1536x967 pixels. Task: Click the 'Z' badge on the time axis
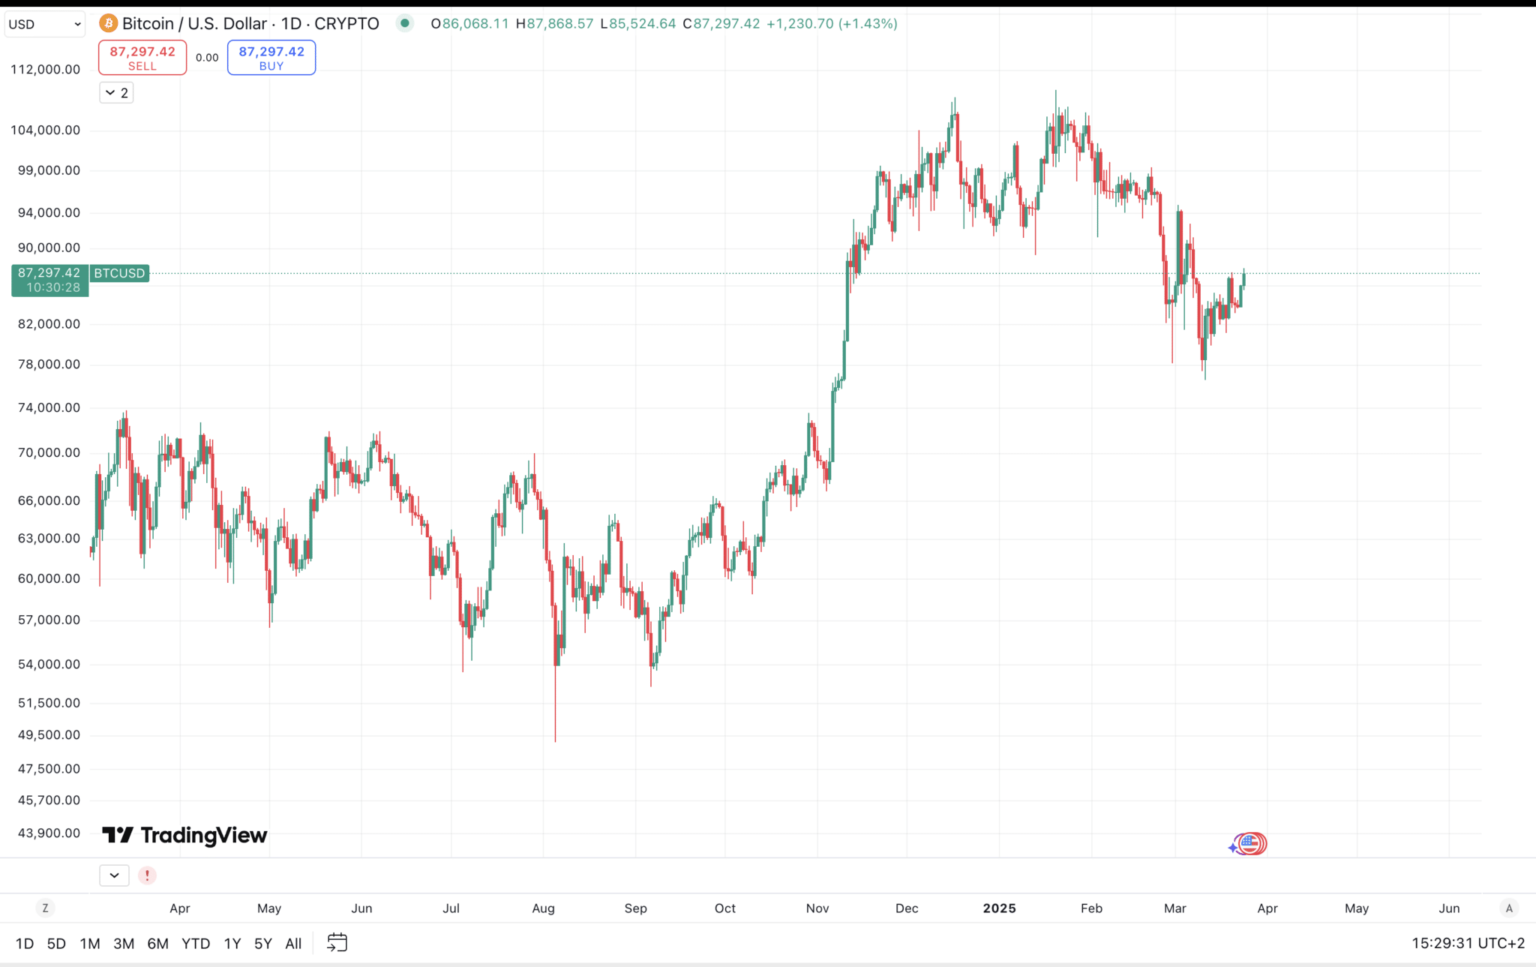[x=45, y=907]
